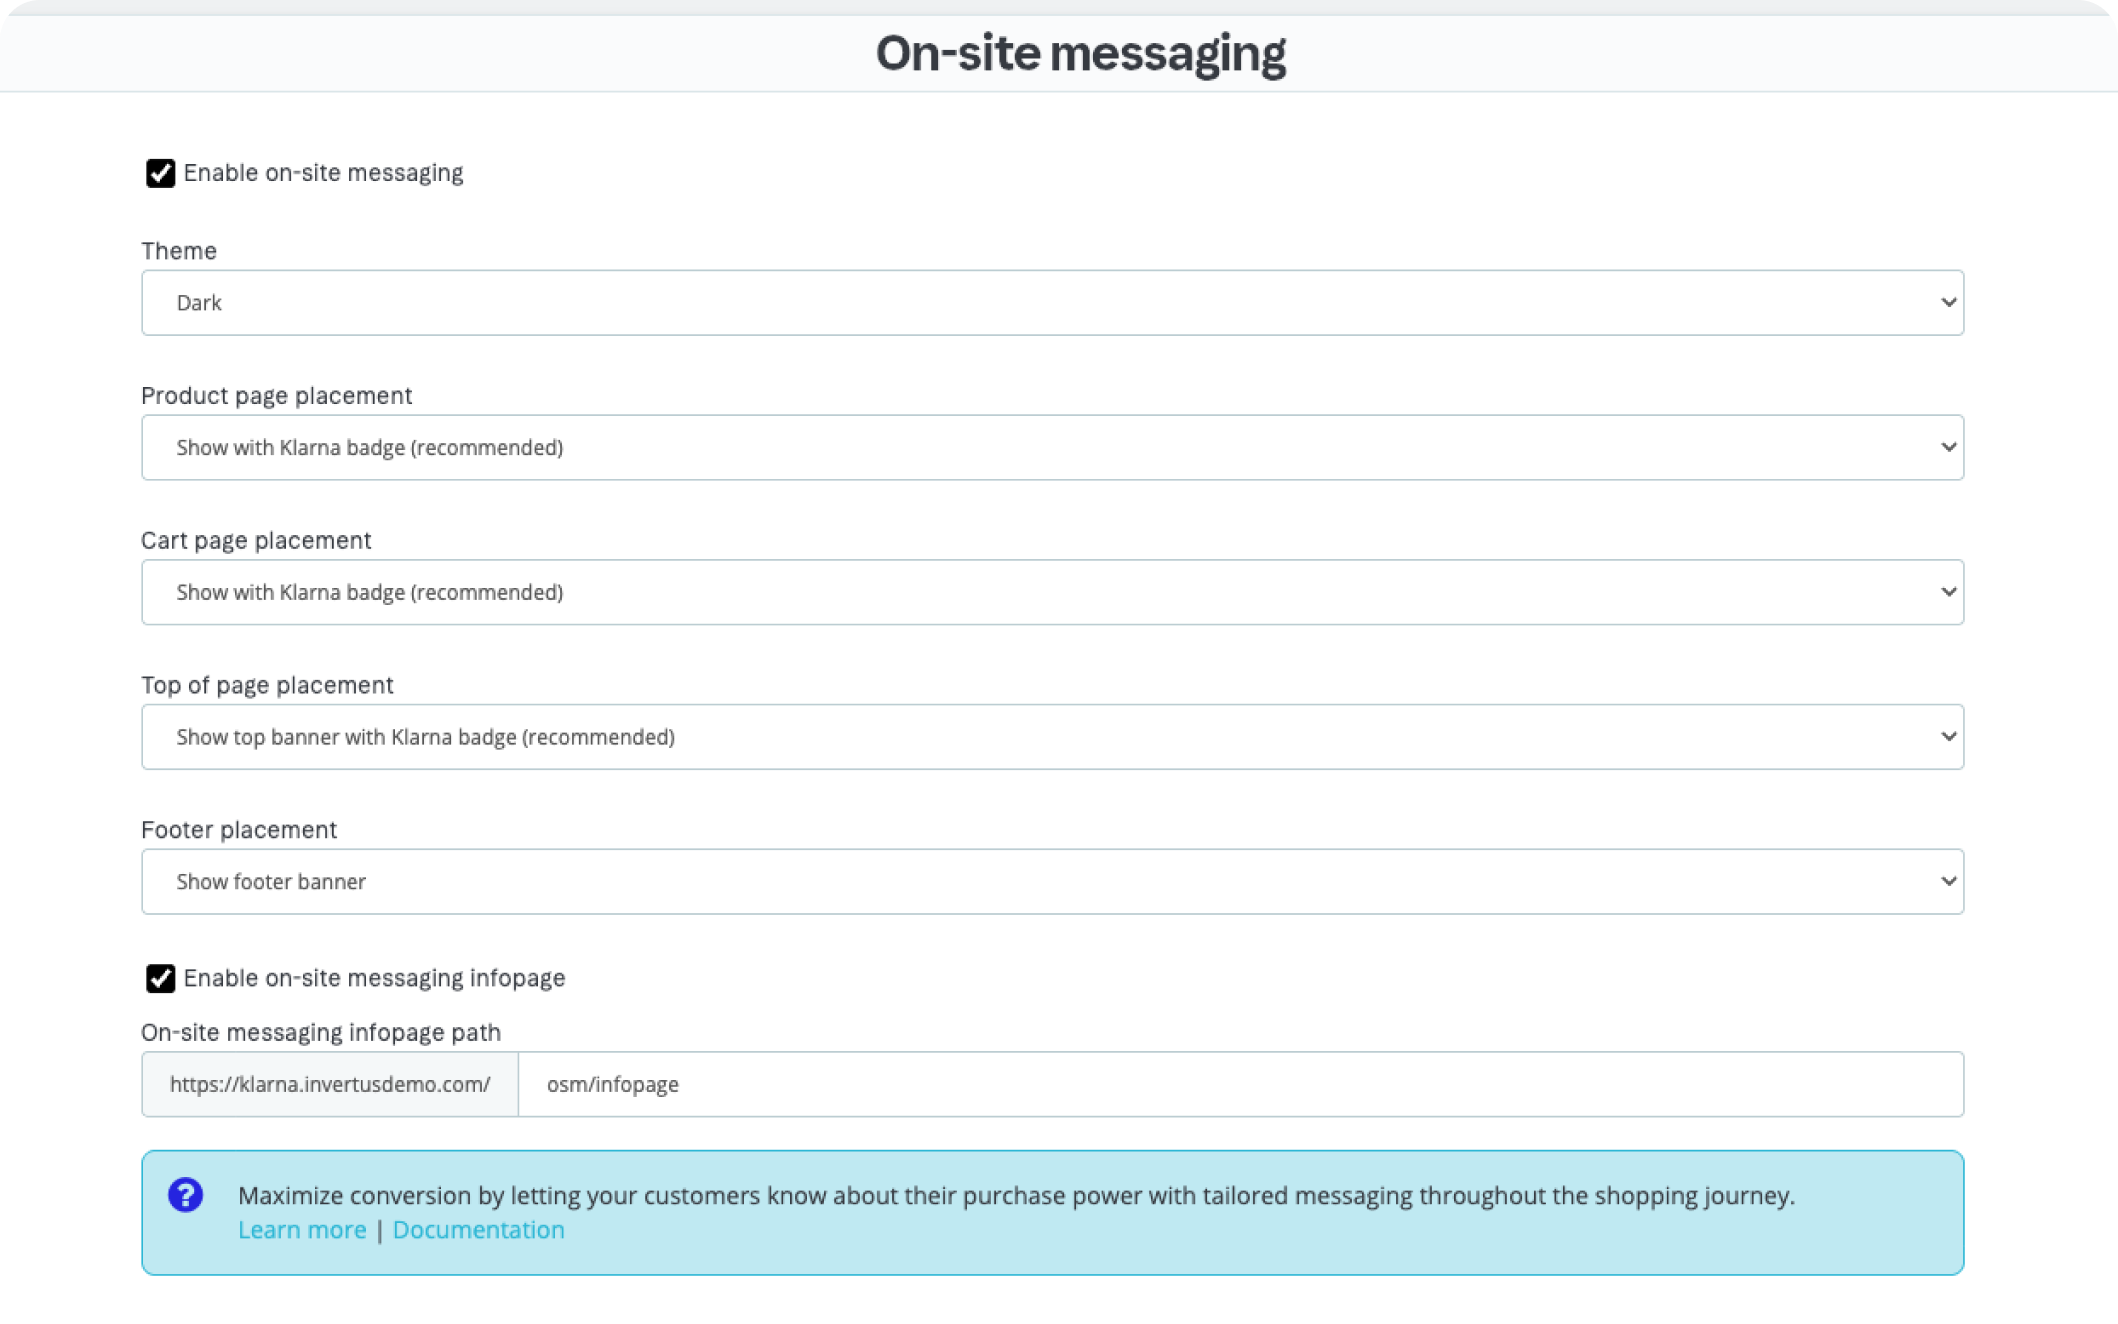Open the Footer placement dropdown
Image resolution: width=2118 pixels, height=1324 pixels.
[x=1052, y=881]
